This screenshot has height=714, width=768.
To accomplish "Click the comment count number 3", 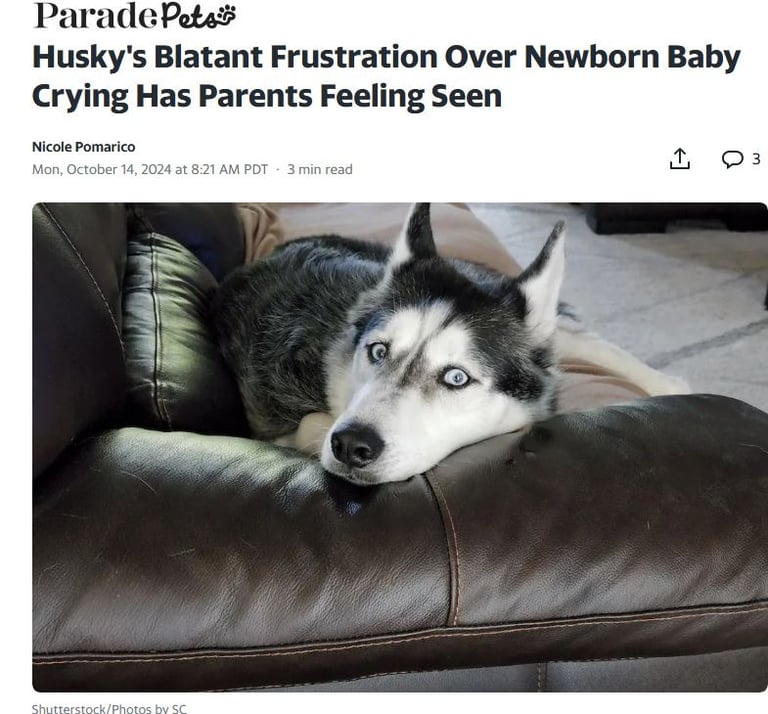I will [x=756, y=159].
